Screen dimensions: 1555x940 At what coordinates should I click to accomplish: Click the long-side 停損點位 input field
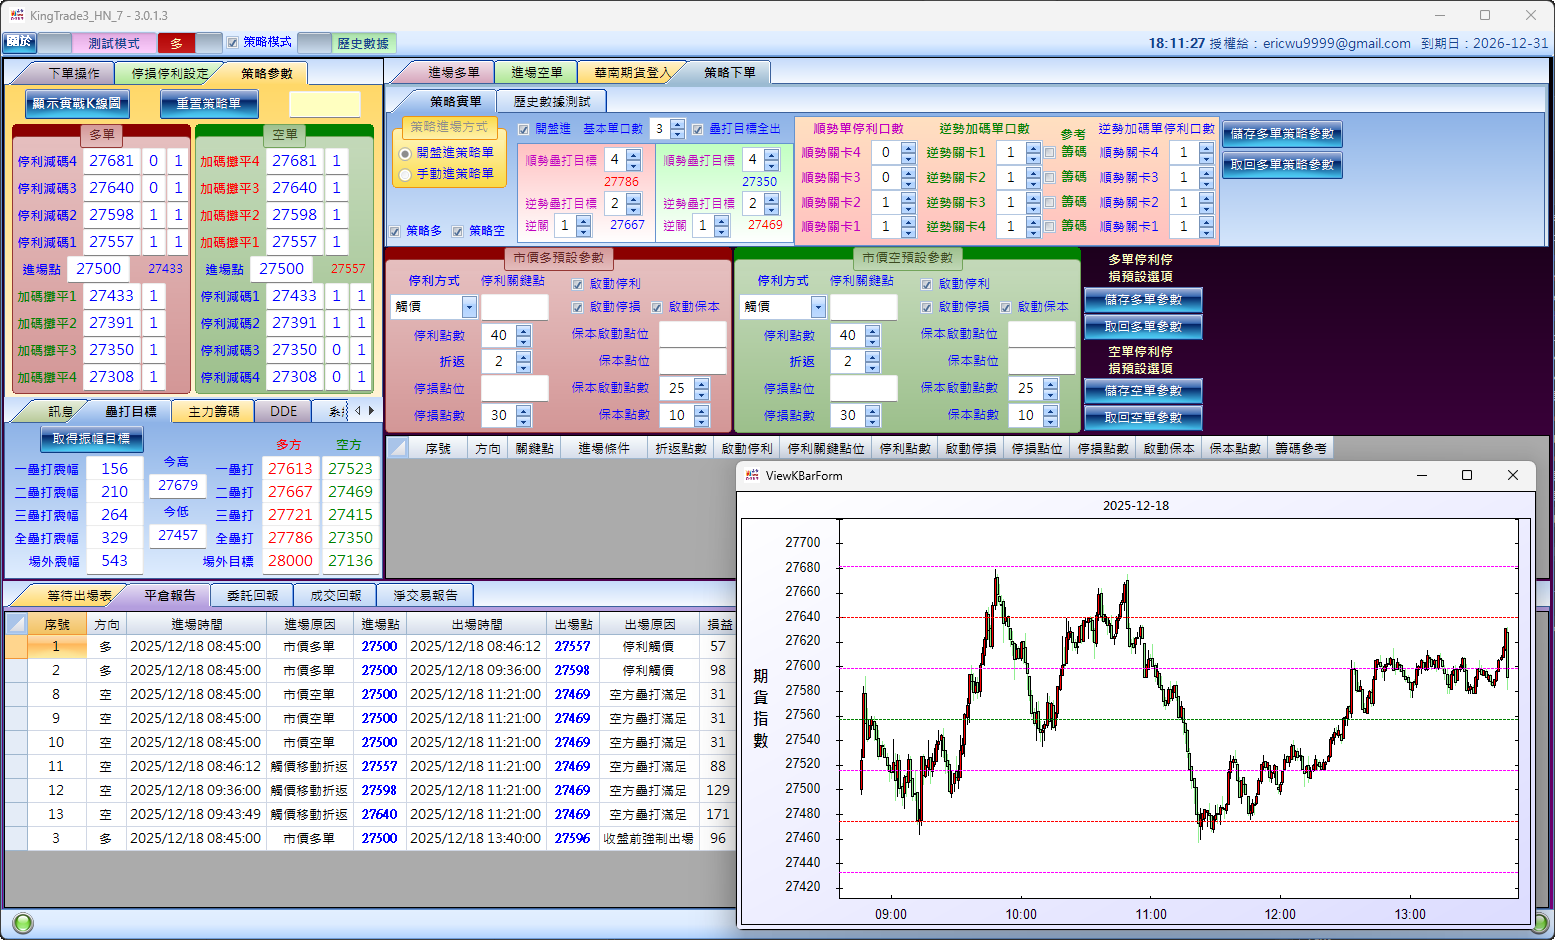coord(514,388)
